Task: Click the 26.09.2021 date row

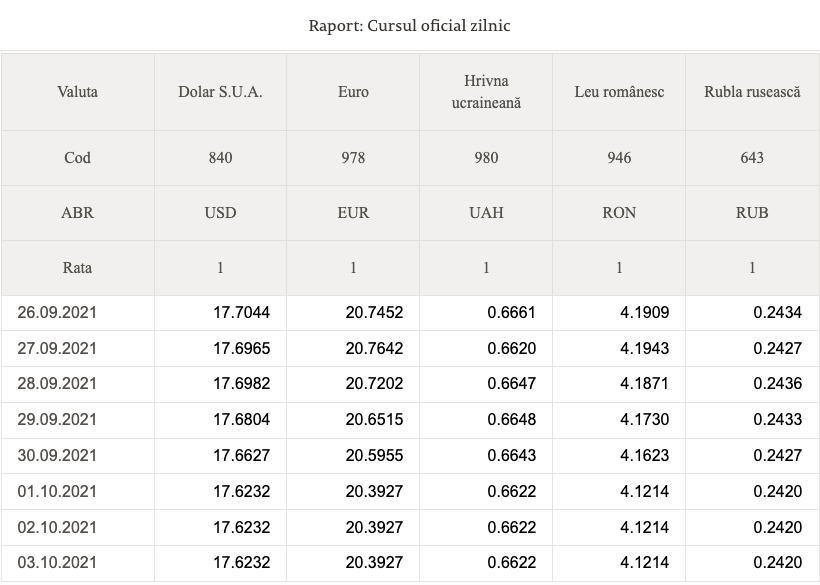Action: point(410,313)
